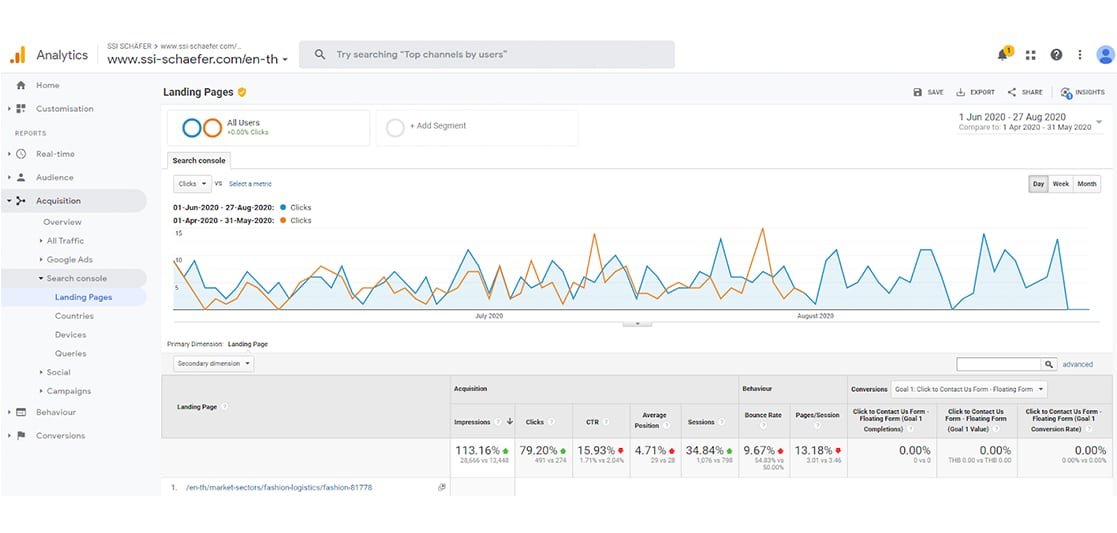Open the Insights icon
This screenshot has width=1117, height=533.
[1066, 93]
